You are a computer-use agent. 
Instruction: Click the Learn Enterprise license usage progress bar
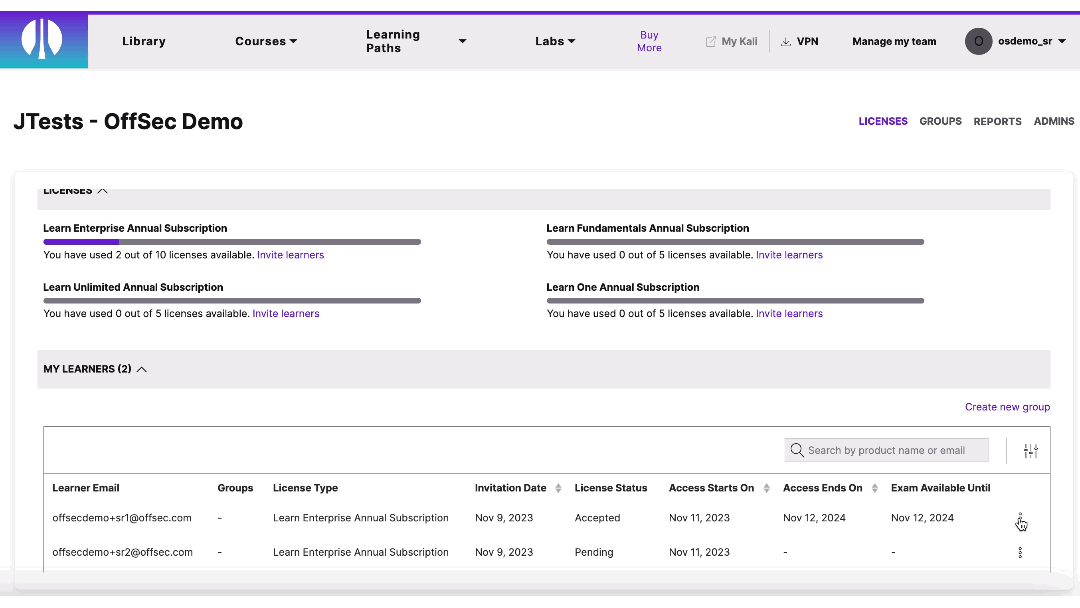pos(231,242)
